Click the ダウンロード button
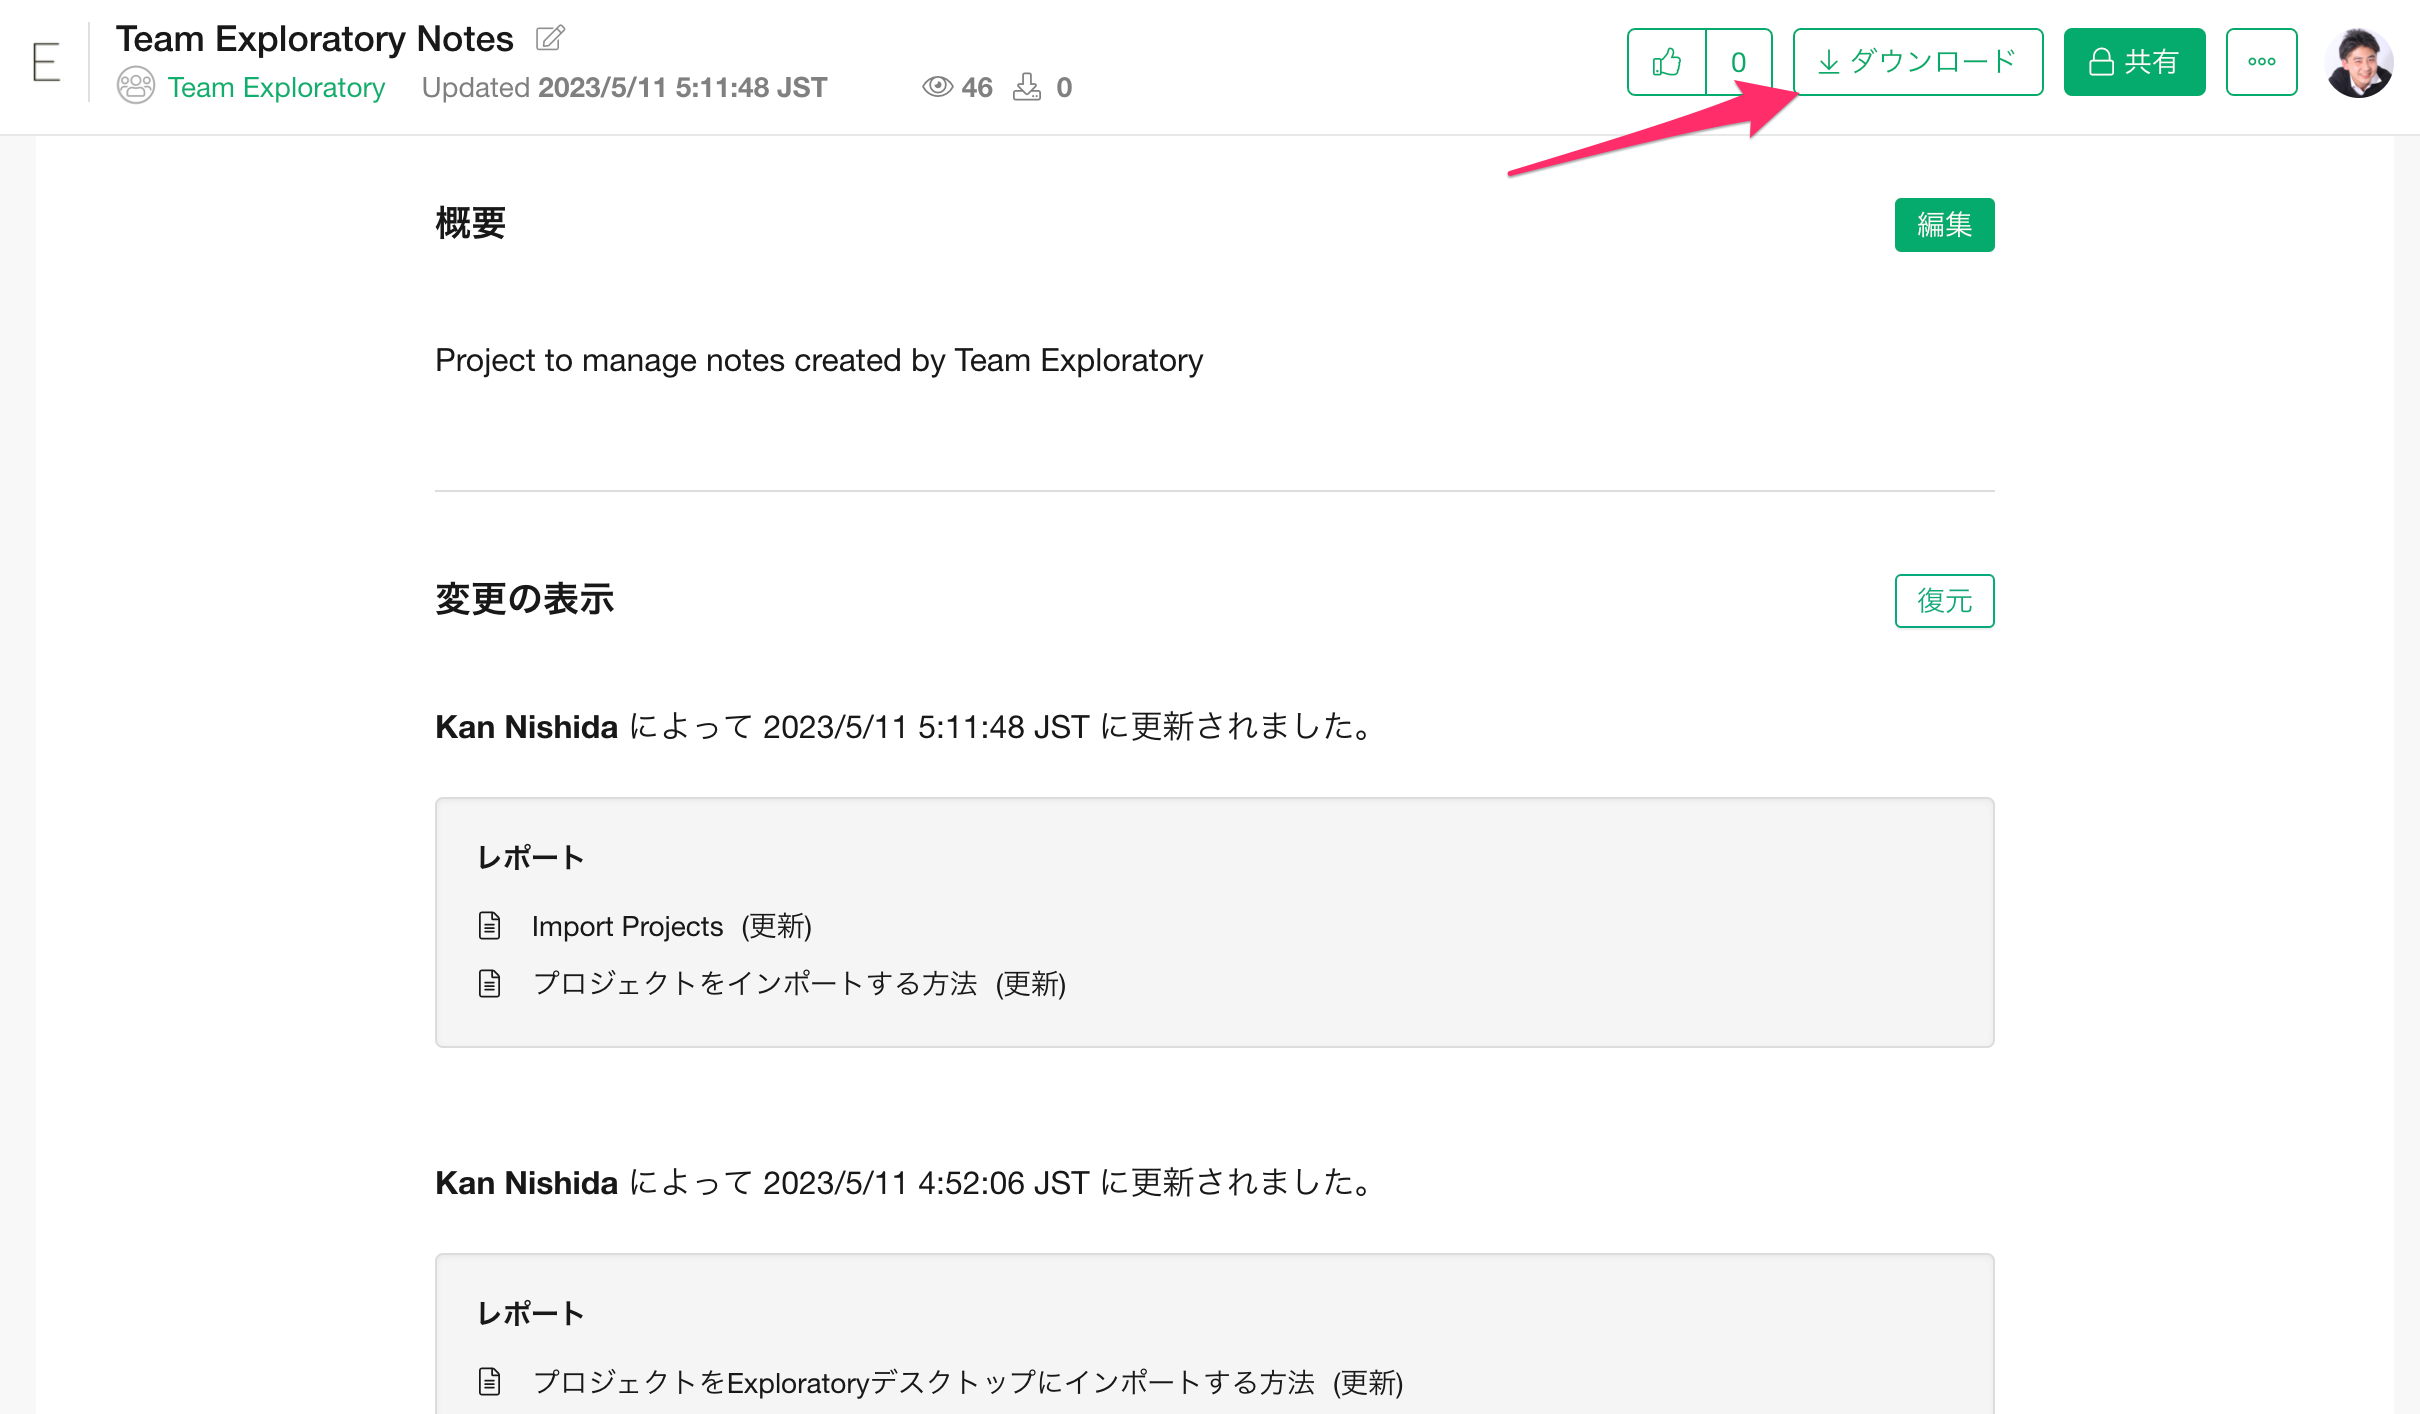The image size is (2420, 1414). 1917,62
